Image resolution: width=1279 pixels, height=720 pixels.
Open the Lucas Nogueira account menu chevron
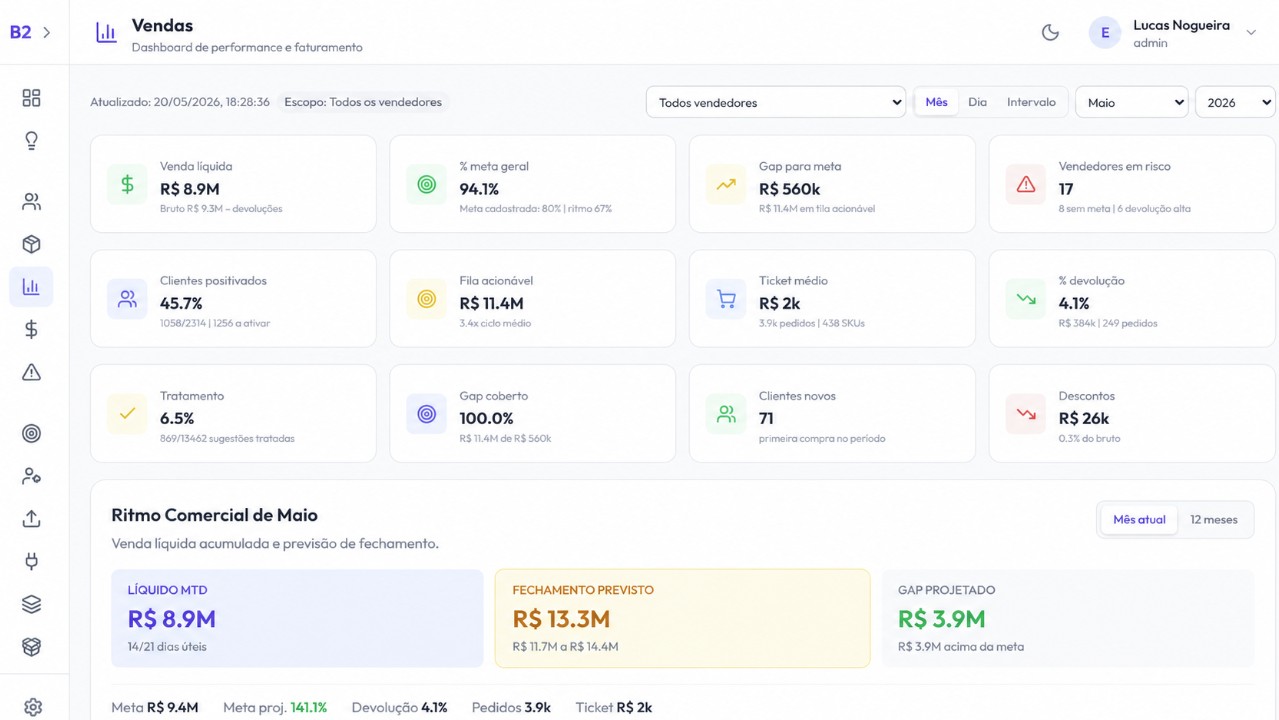click(x=1251, y=33)
